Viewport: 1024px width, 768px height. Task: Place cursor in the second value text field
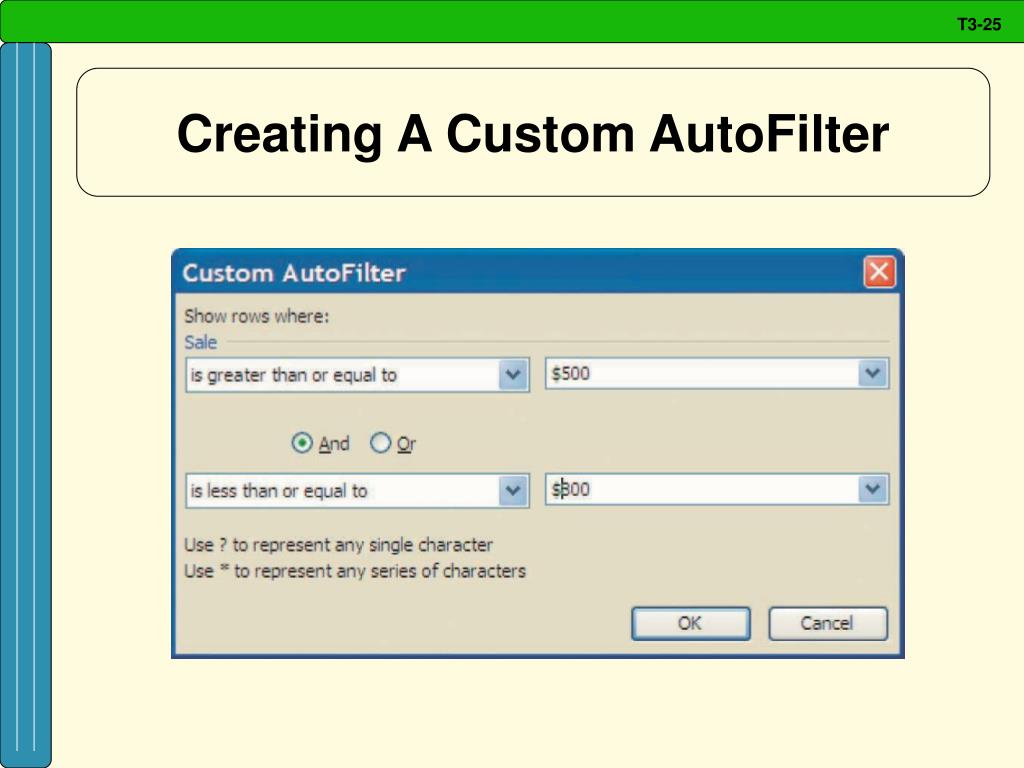coord(700,490)
